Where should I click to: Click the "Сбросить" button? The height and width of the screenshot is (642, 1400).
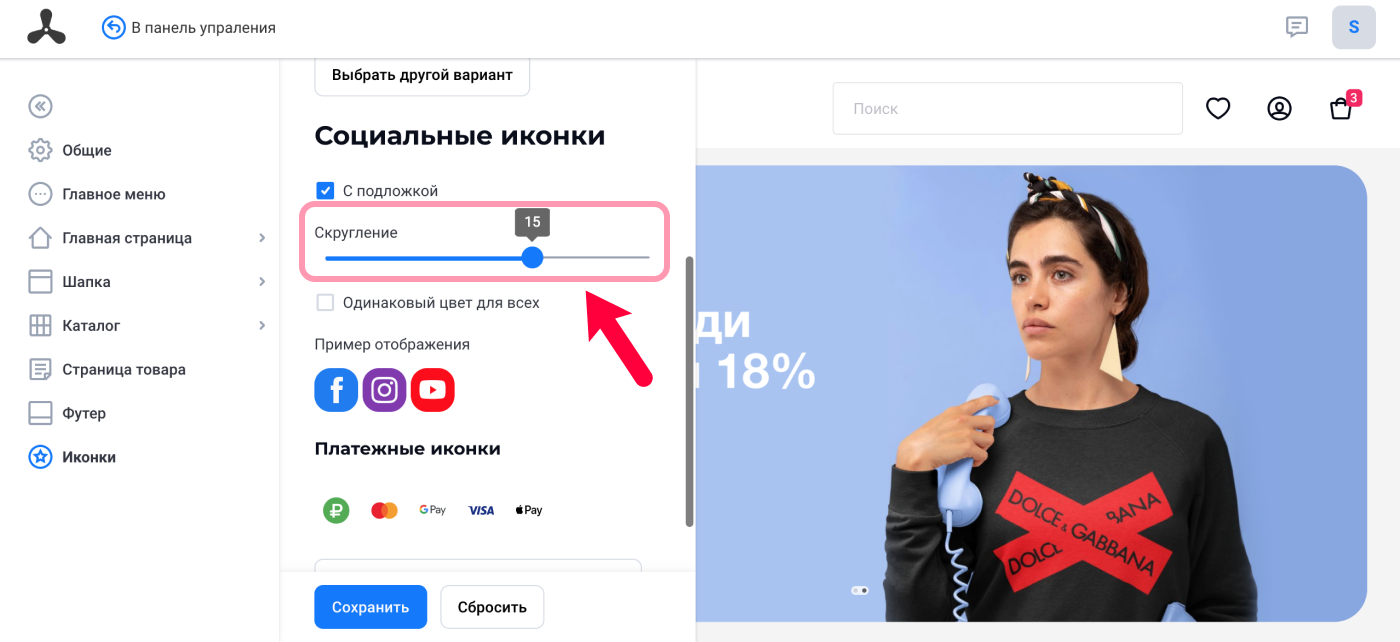[492, 607]
